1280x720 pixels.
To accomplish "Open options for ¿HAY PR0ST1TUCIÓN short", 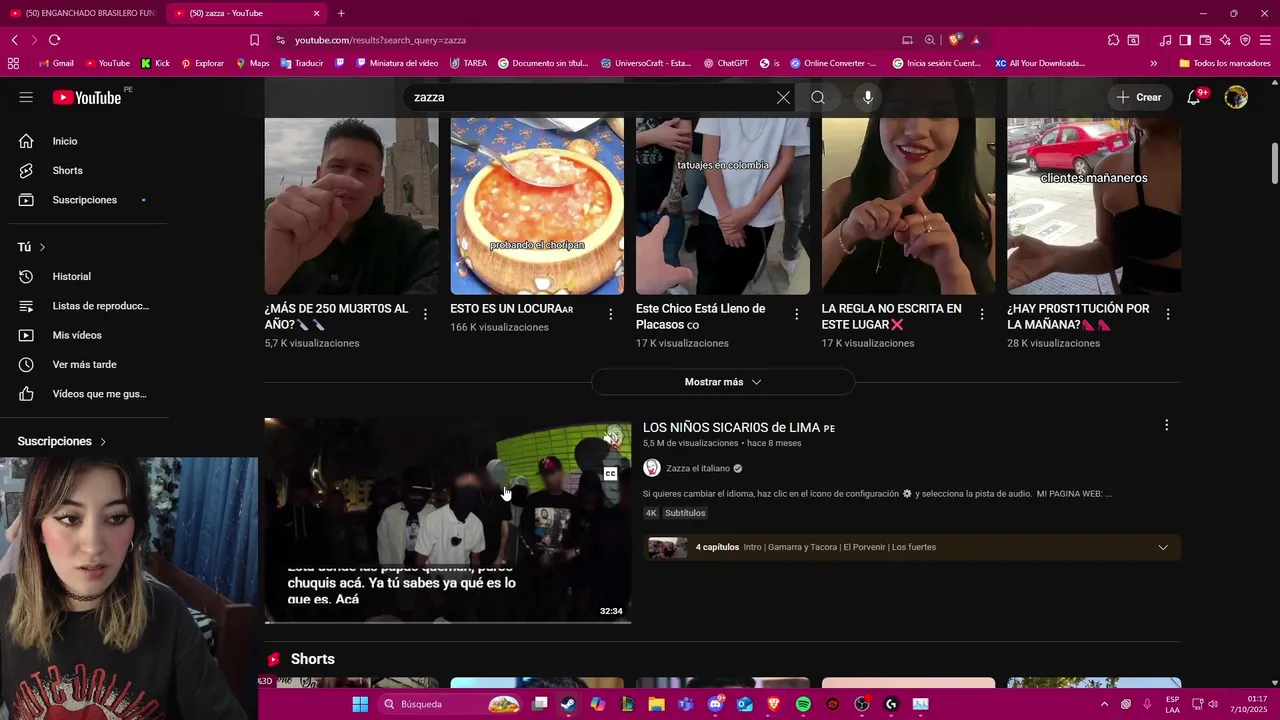I will pyautogui.click(x=1168, y=314).
